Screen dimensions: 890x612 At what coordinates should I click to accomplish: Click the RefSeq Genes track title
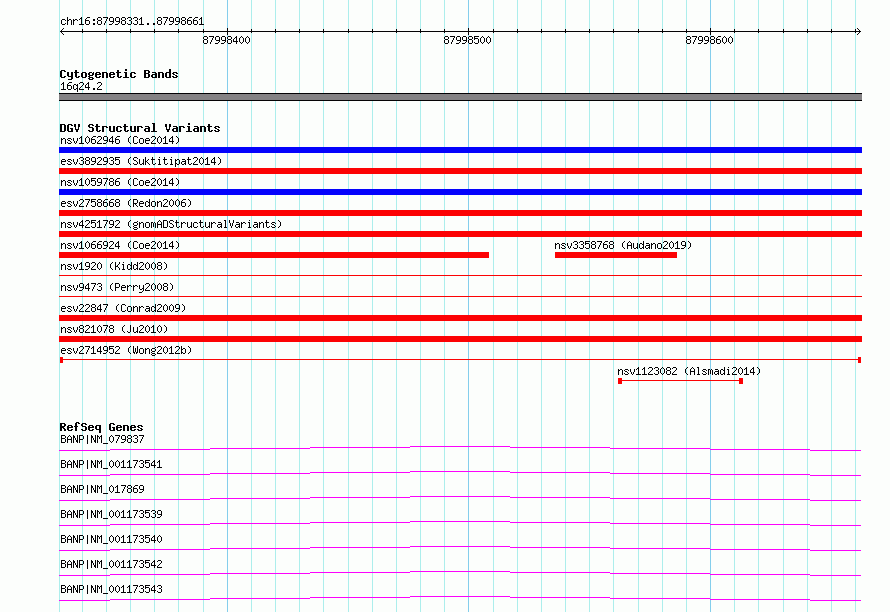click(x=101, y=427)
